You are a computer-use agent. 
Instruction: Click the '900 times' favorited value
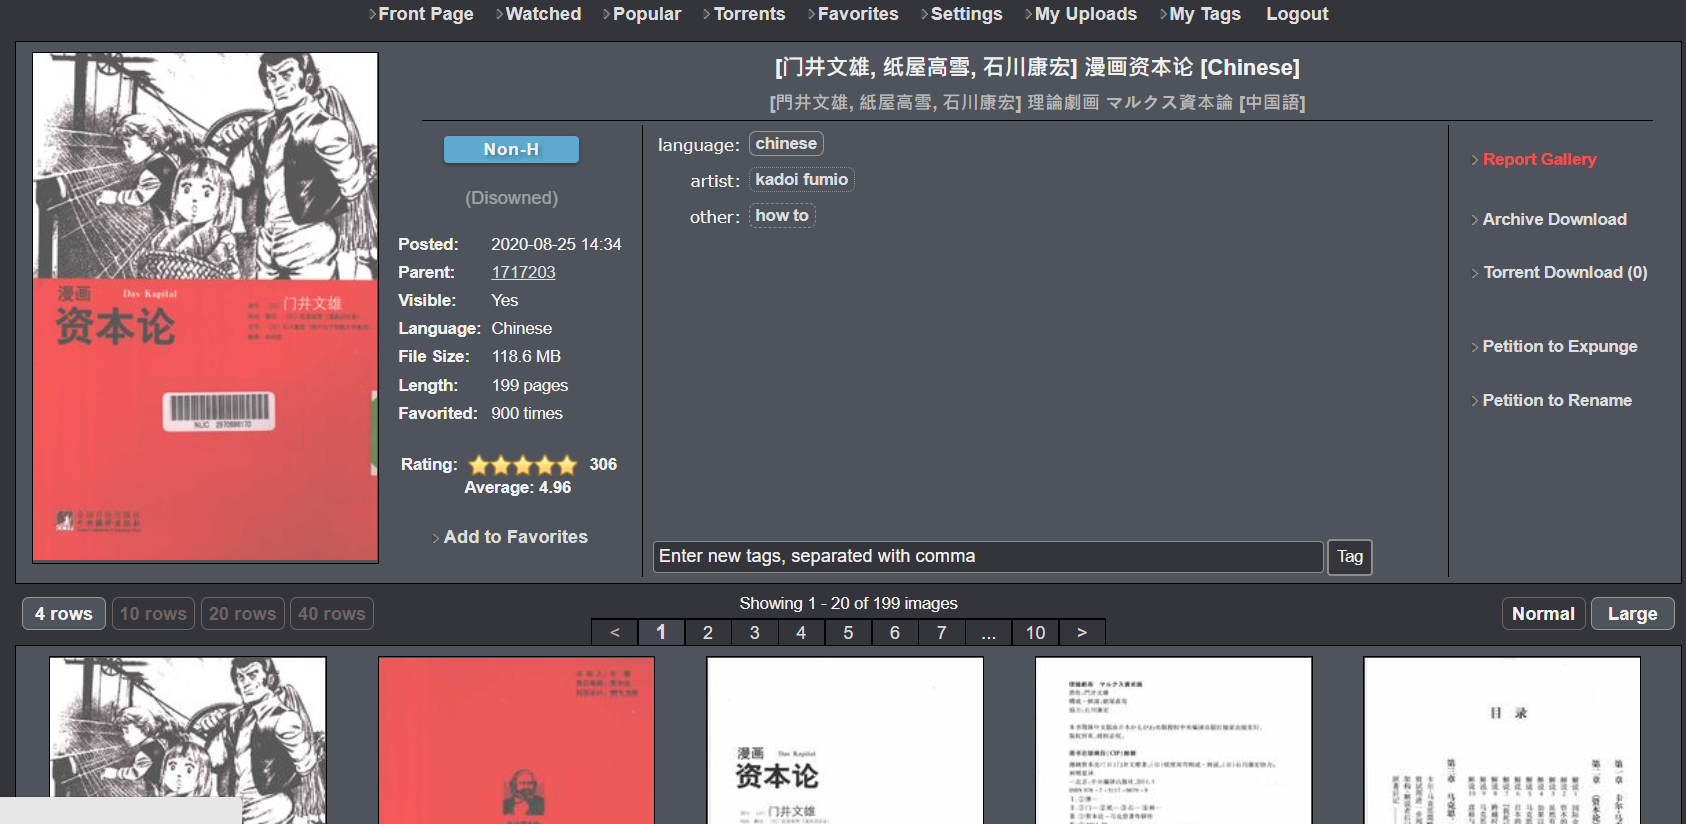[x=527, y=413]
